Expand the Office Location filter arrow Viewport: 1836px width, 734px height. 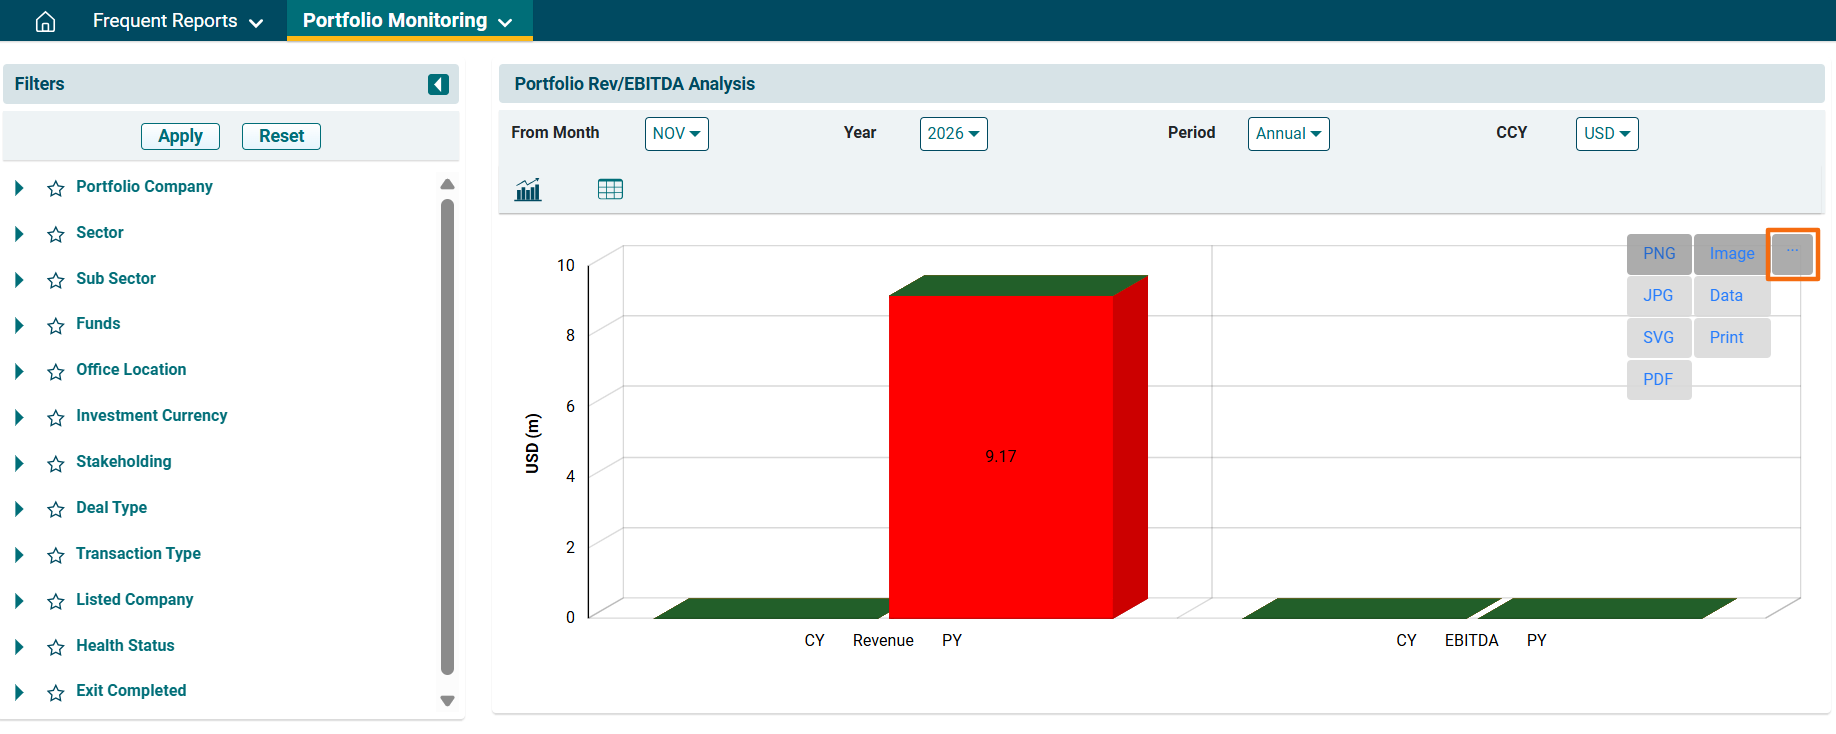coord(19,371)
